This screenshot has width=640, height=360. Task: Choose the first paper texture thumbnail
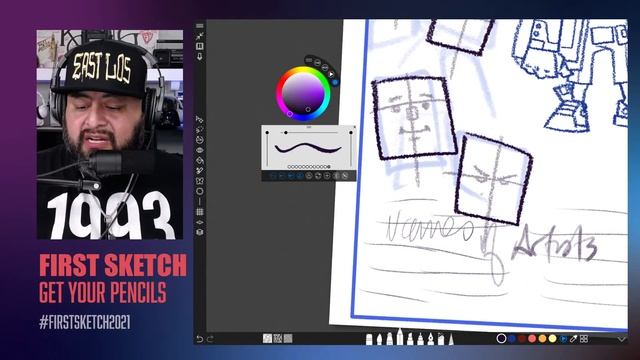(267, 338)
